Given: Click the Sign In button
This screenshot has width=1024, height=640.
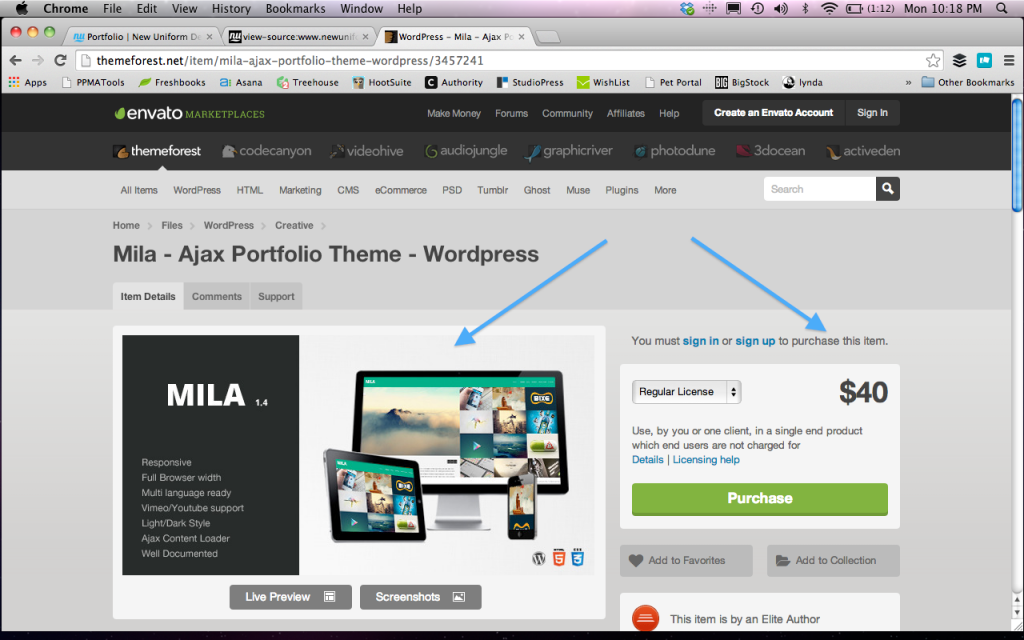Looking at the screenshot, I should (872, 113).
